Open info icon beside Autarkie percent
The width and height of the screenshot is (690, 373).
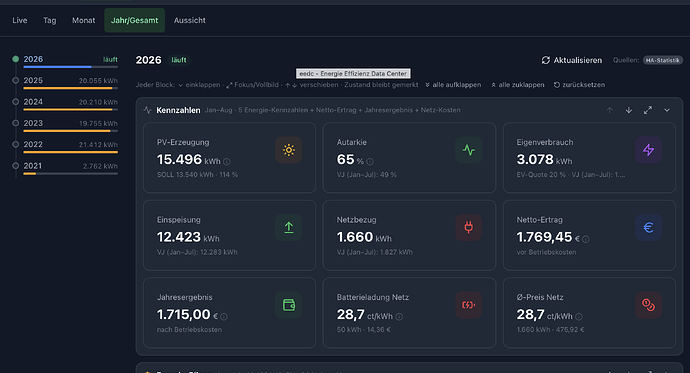pyautogui.click(x=370, y=161)
